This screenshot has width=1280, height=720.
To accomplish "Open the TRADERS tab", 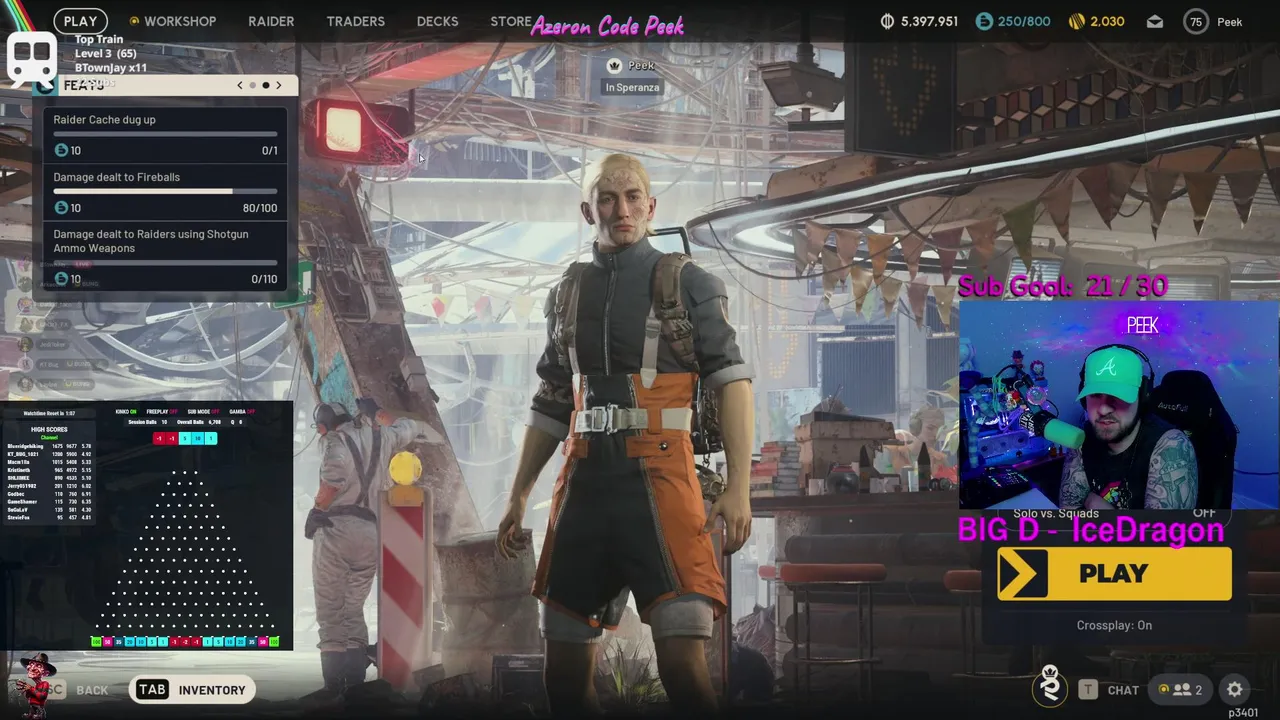I will (x=355, y=21).
